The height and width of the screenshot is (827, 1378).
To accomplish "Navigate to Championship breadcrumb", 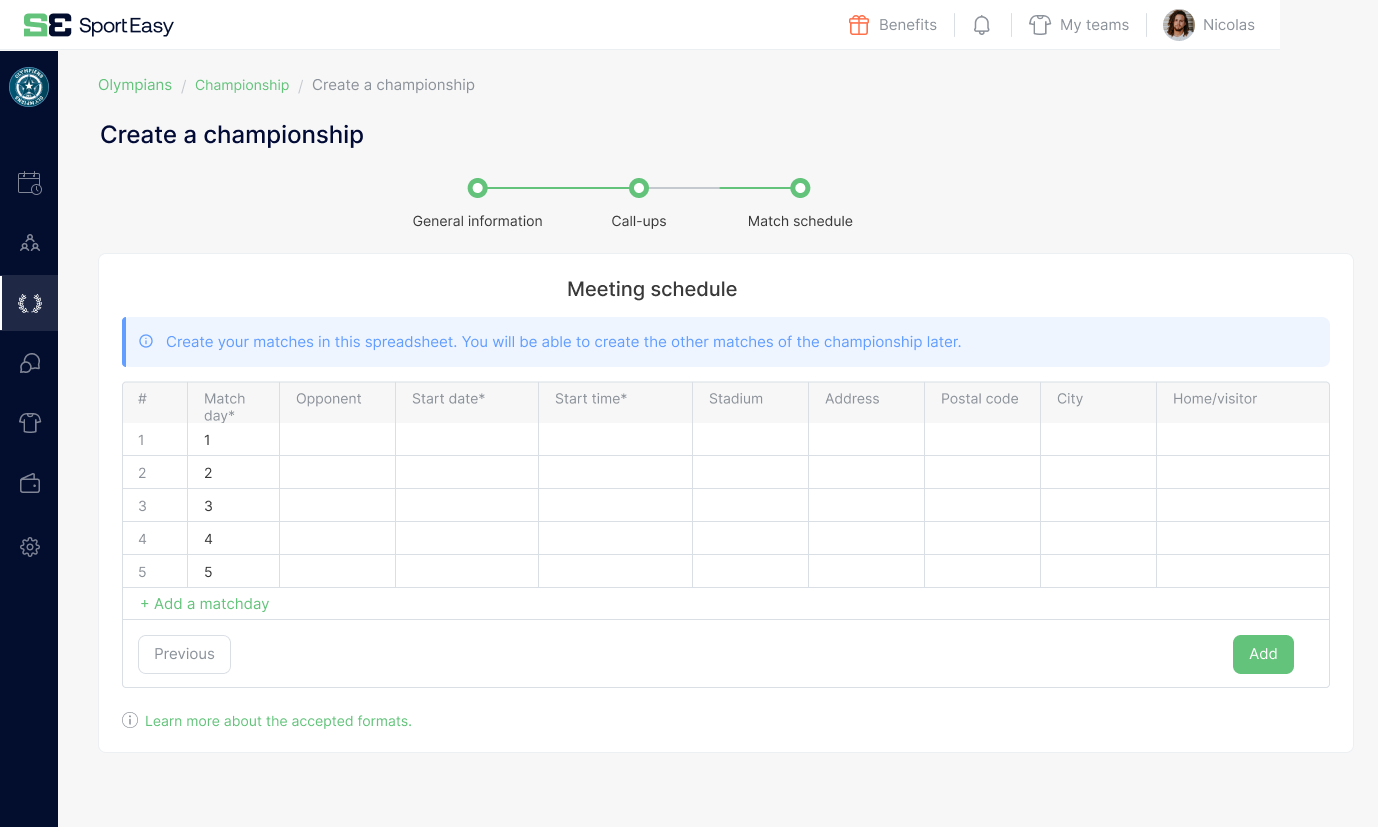I will [x=242, y=85].
